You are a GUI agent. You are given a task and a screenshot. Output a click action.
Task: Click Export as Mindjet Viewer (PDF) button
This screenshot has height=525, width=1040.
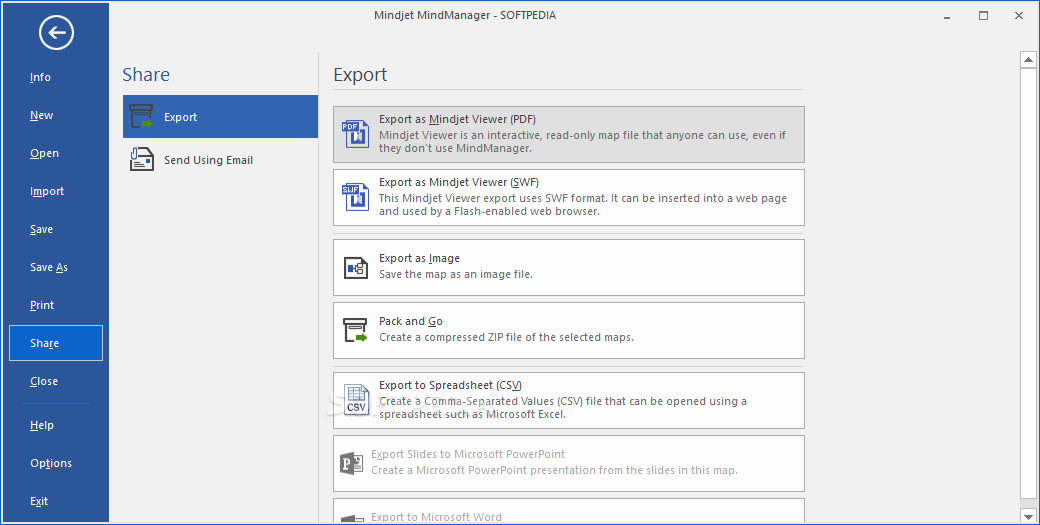[568, 135]
